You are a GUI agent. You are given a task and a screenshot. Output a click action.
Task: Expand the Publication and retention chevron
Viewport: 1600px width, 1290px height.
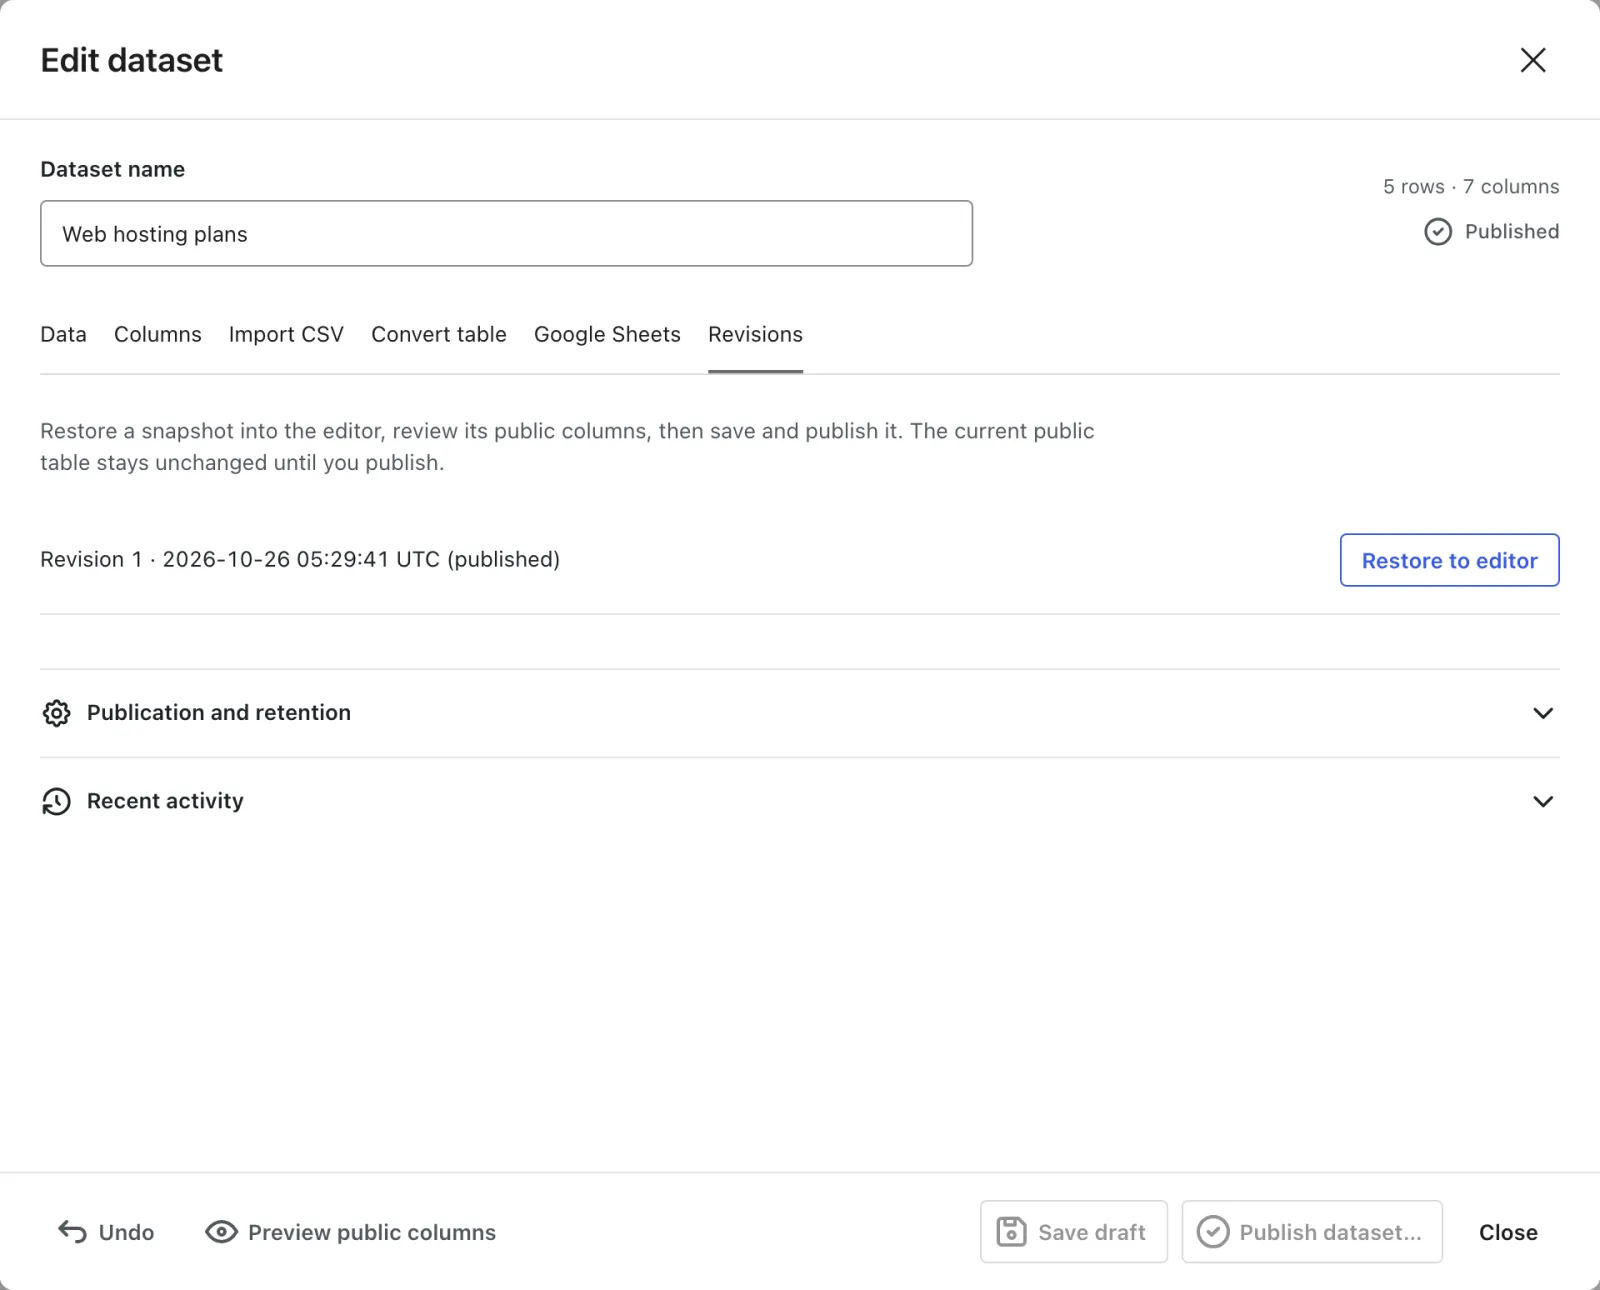(1543, 713)
